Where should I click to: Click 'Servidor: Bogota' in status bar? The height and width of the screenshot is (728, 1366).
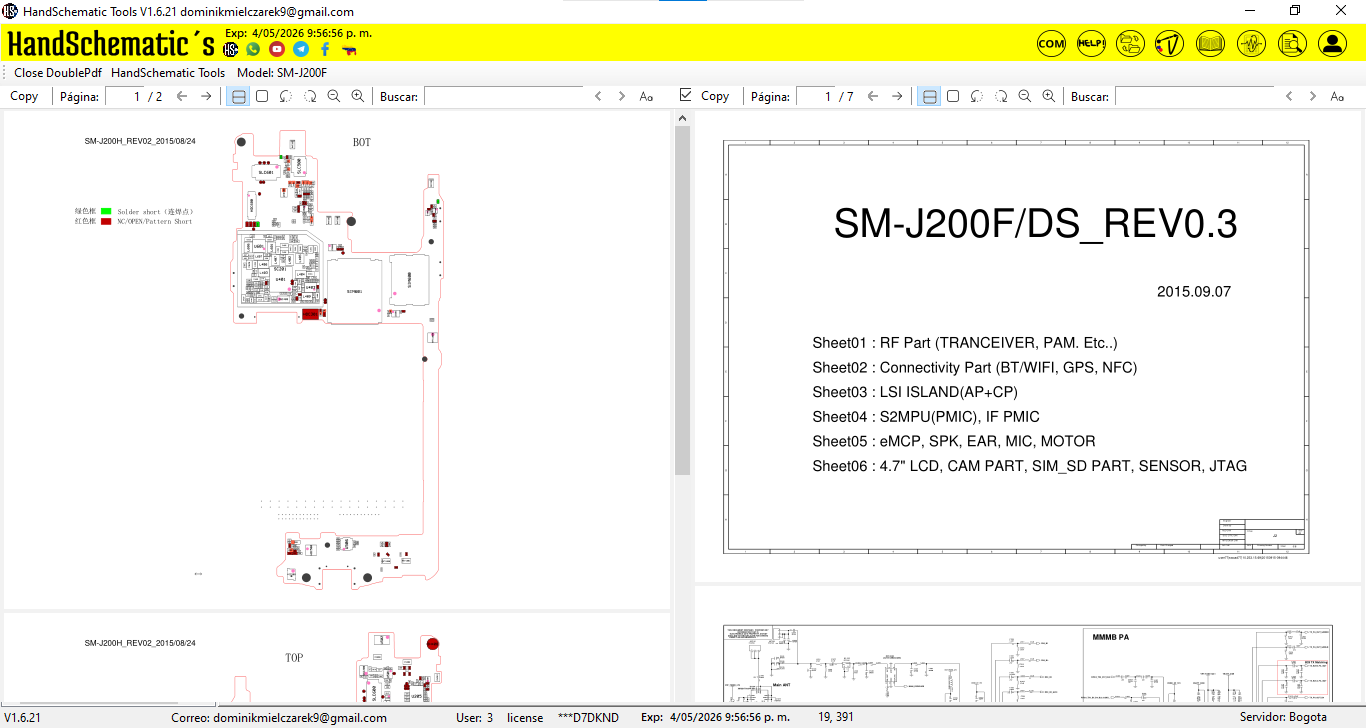click(x=1283, y=717)
